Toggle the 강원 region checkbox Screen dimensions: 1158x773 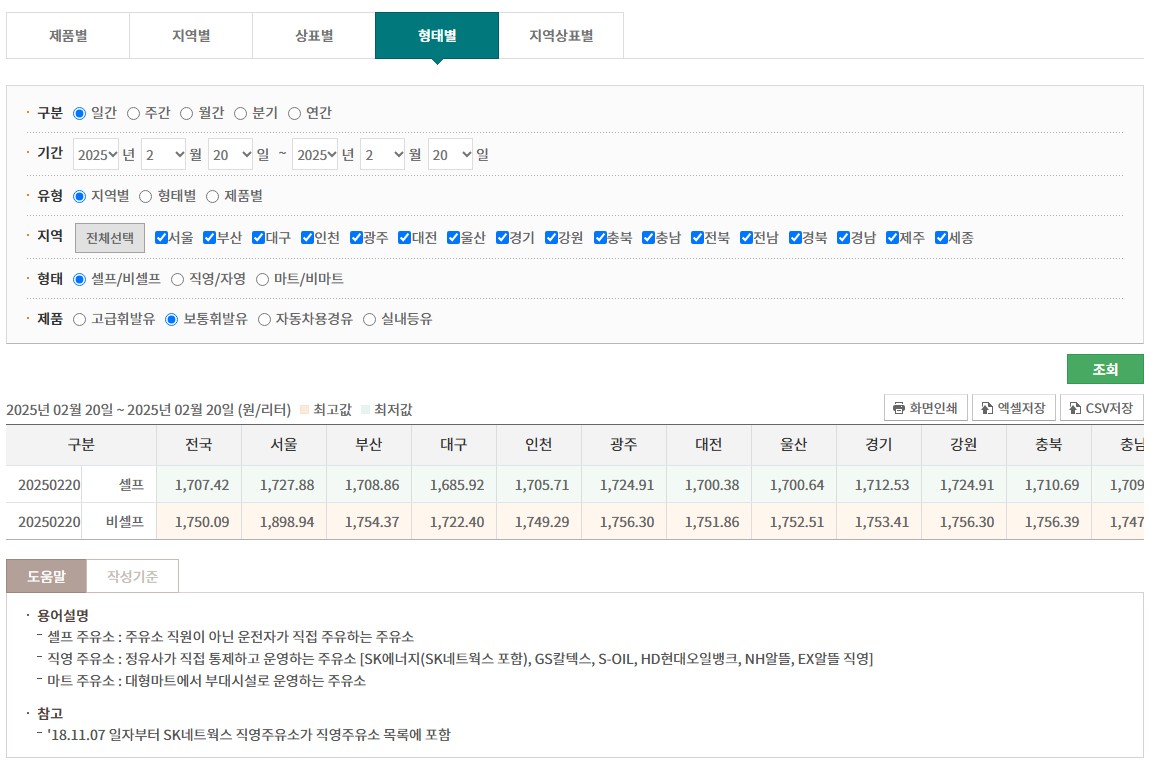coord(551,238)
